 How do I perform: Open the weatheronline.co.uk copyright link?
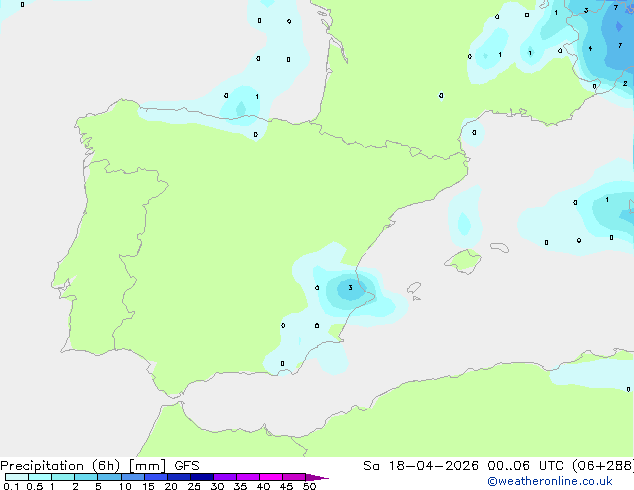pyautogui.click(x=550, y=481)
